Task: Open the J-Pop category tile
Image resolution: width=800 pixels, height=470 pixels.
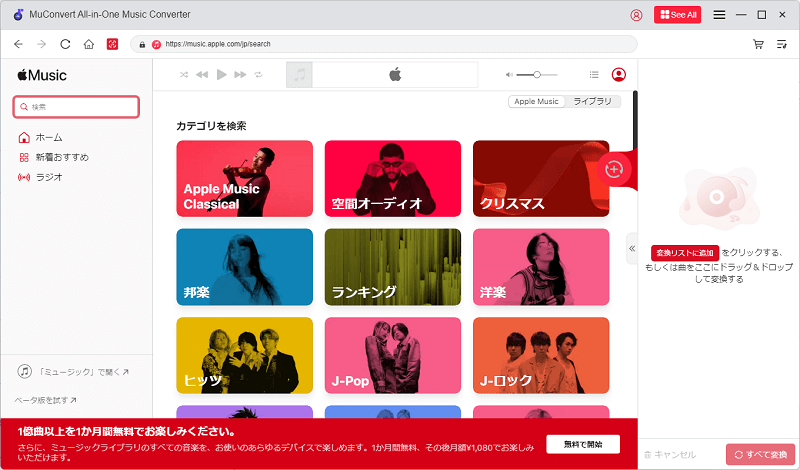Action: (393, 355)
